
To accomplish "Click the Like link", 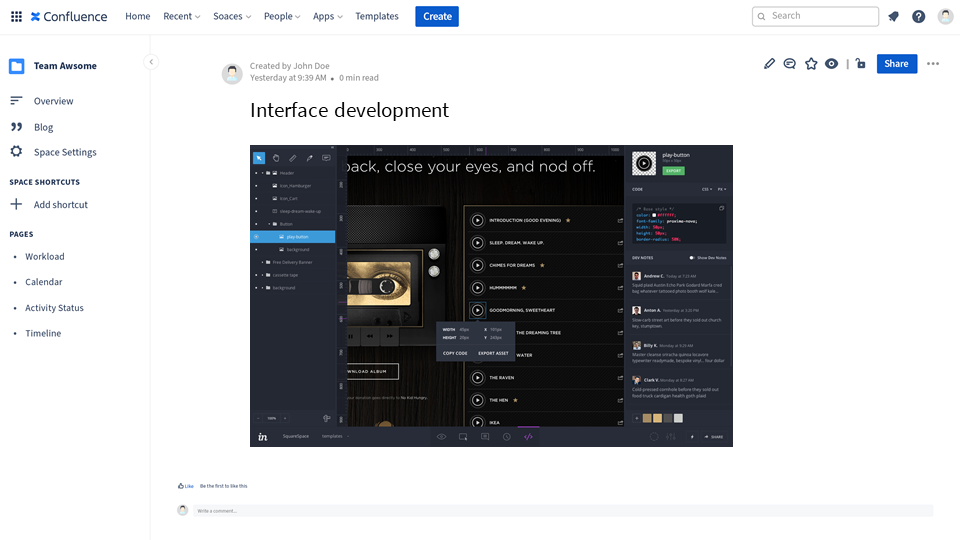I will (186, 486).
